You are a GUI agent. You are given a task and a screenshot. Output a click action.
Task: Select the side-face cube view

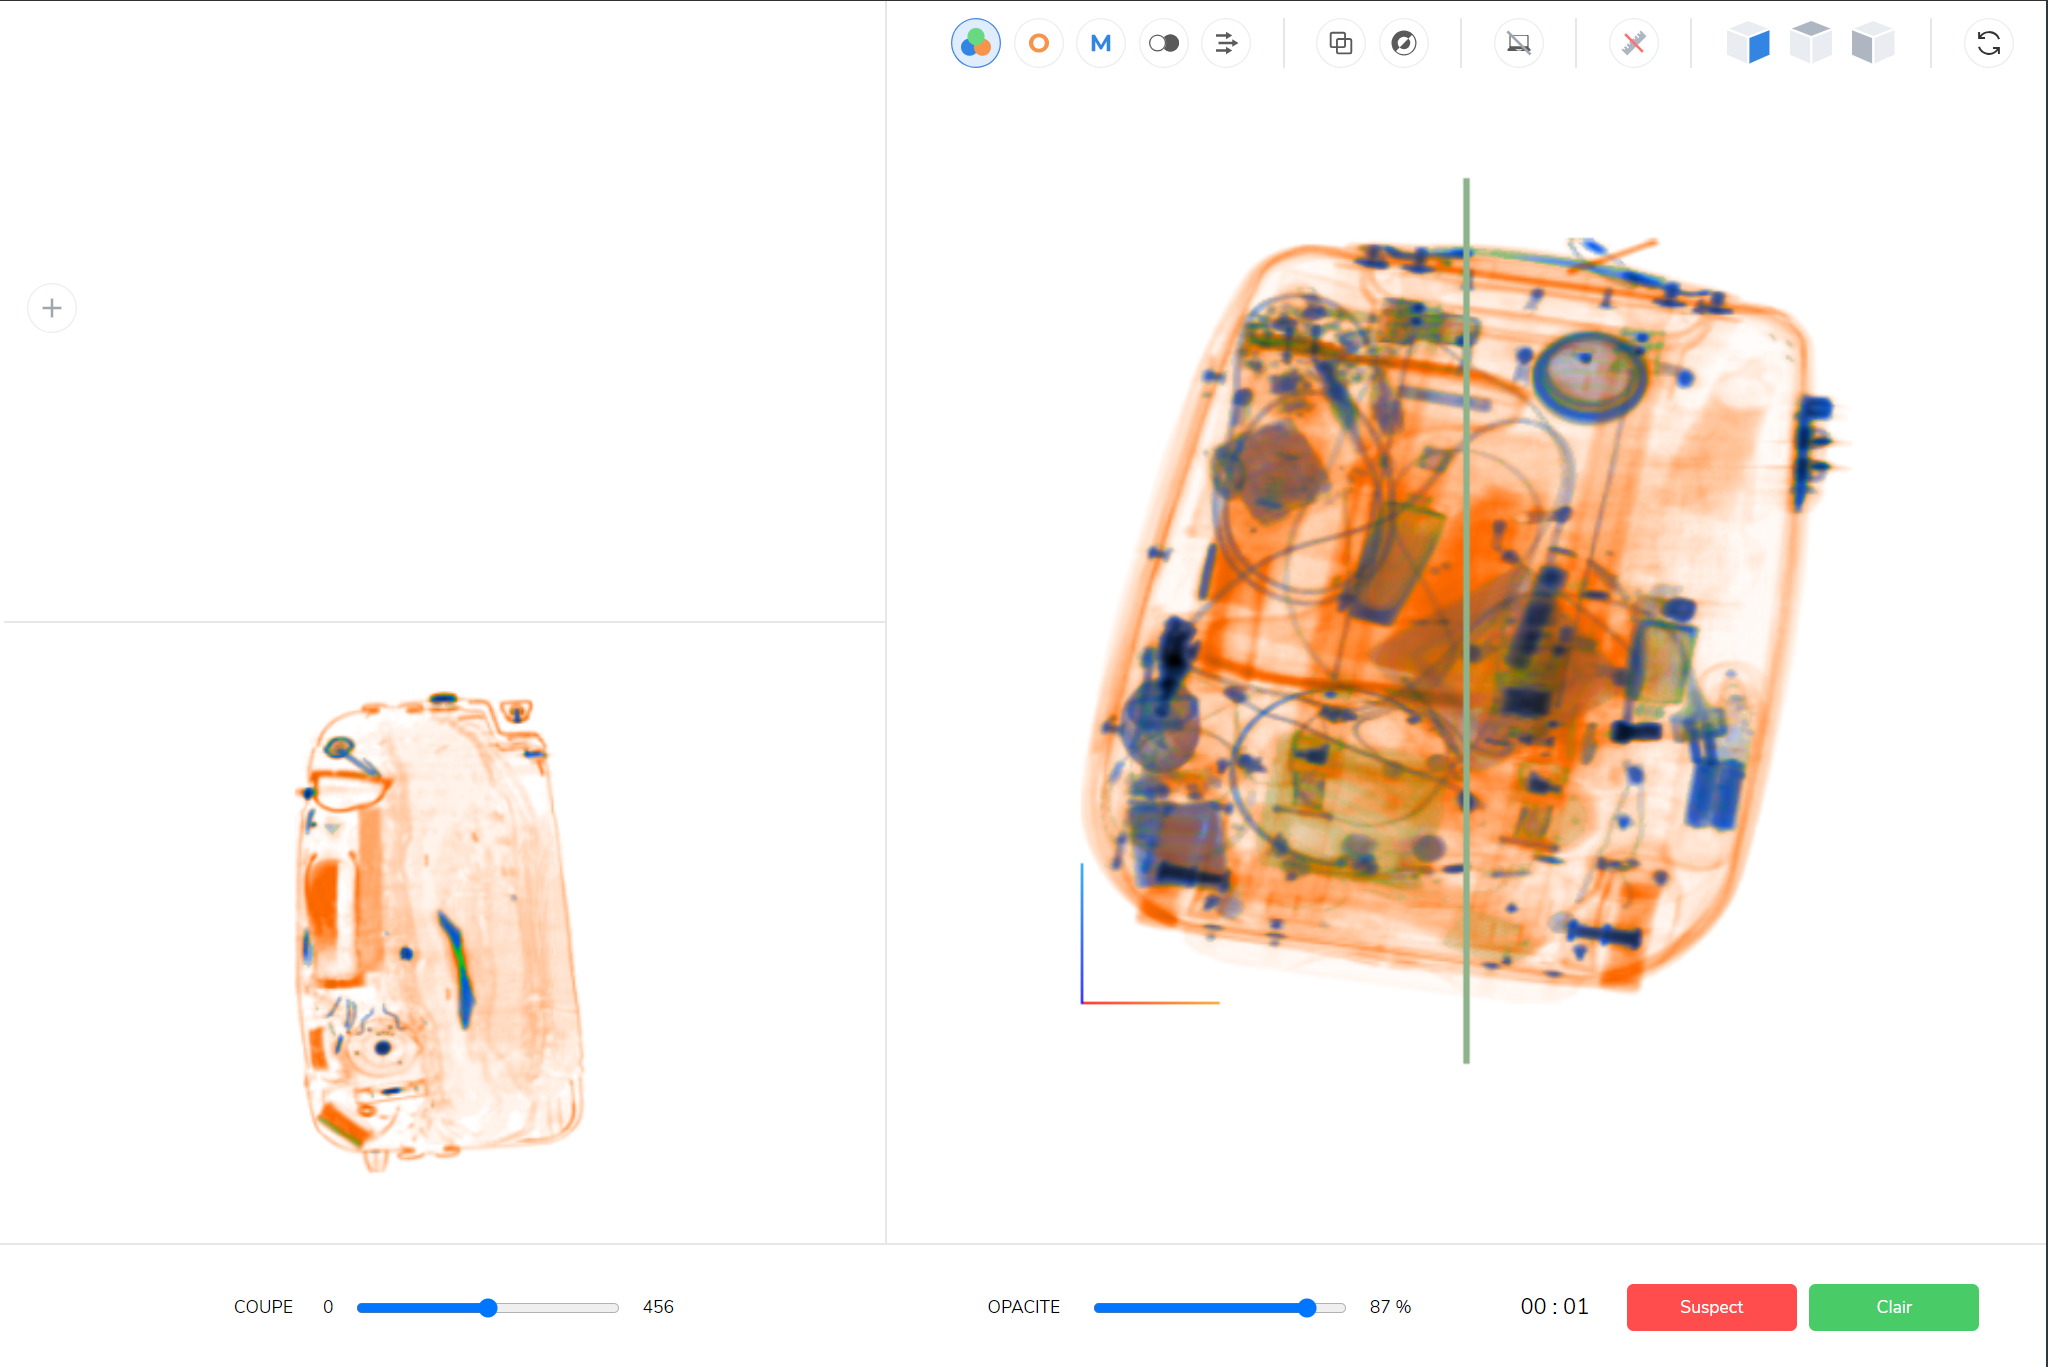pyautogui.click(x=1872, y=43)
